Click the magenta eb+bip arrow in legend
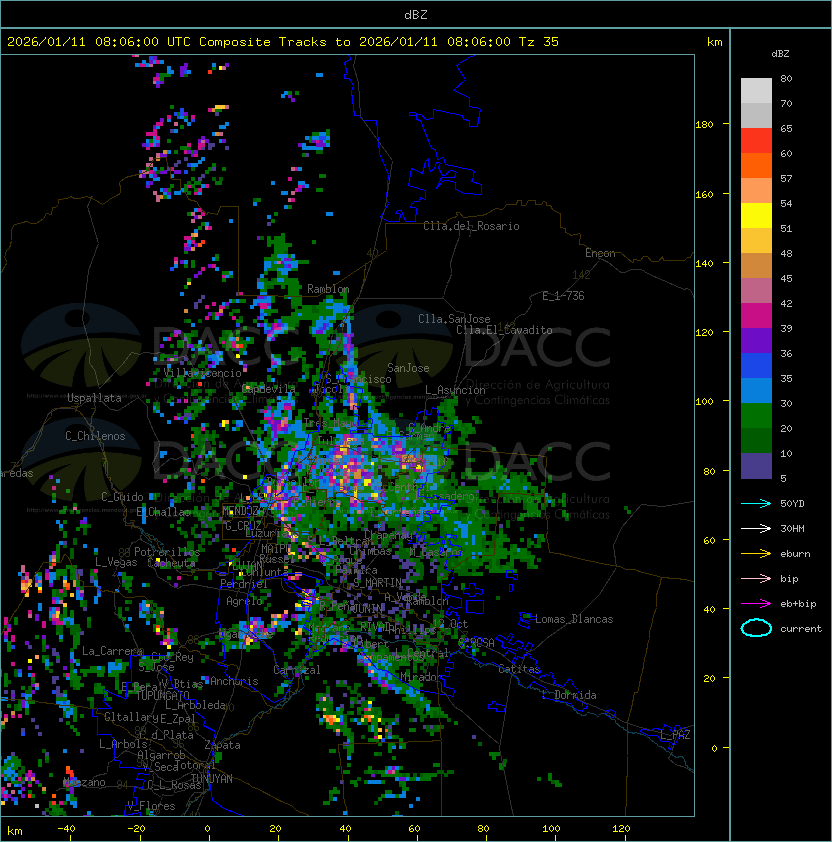 pyautogui.click(x=756, y=604)
